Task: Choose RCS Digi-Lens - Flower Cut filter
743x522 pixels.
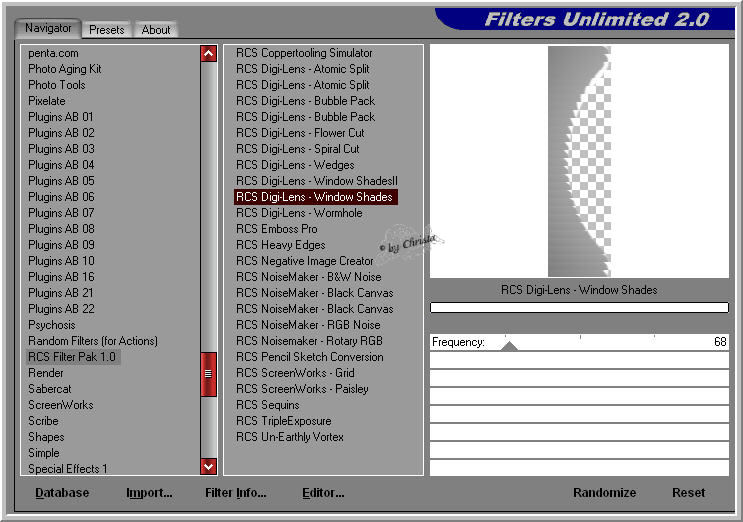Action: coord(300,133)
